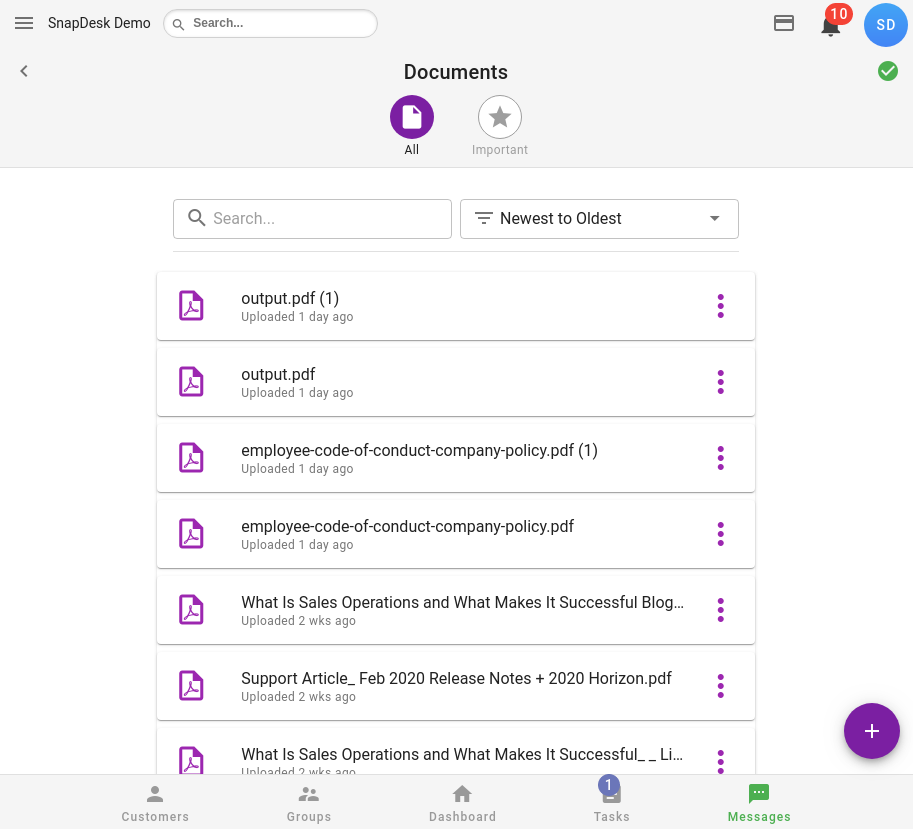Open the output.pdf document name

(x=278, y=374)
